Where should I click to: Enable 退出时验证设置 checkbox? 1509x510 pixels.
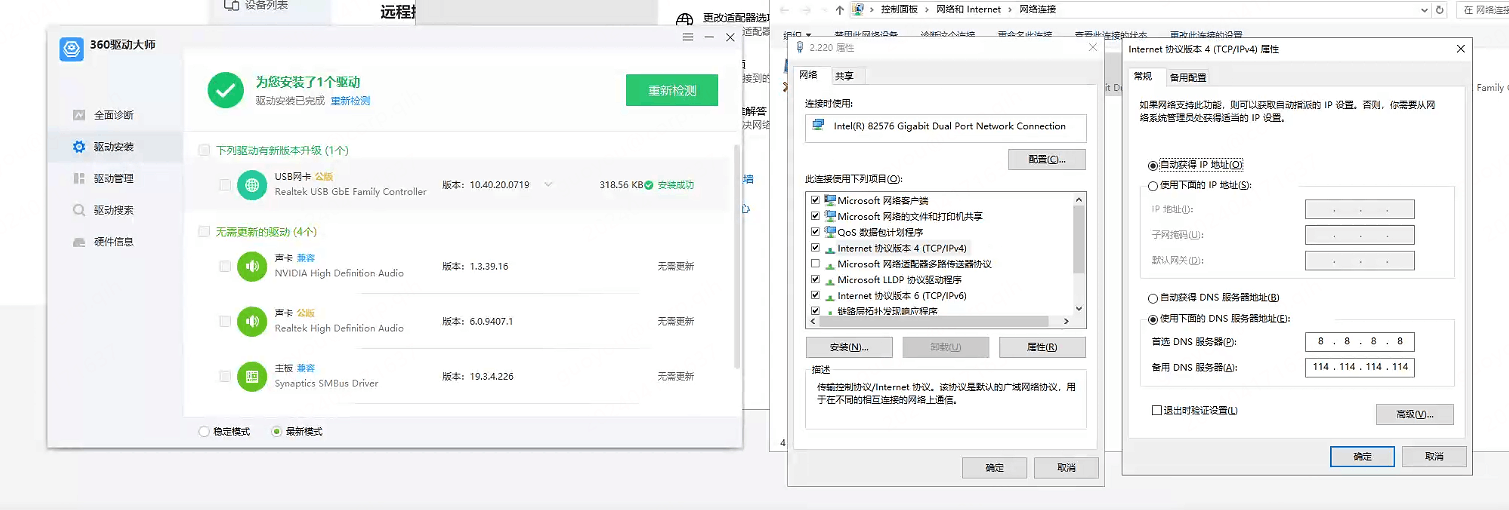(1157, 410)
